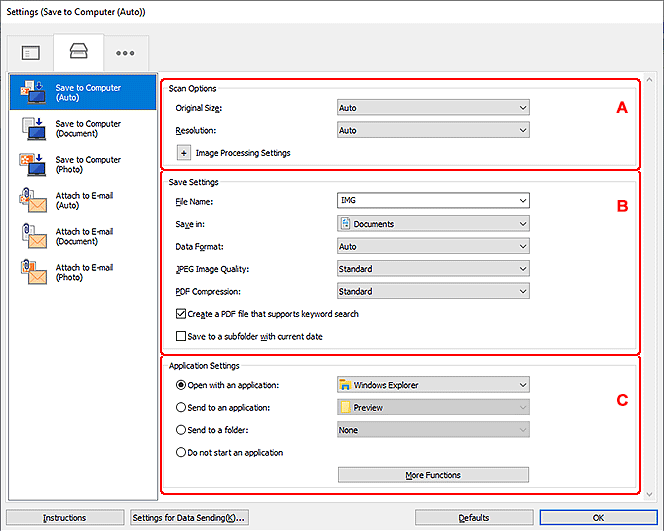Select Attach to E-mail (Auto) icon

pyautogui.click(x=31, y=201)
